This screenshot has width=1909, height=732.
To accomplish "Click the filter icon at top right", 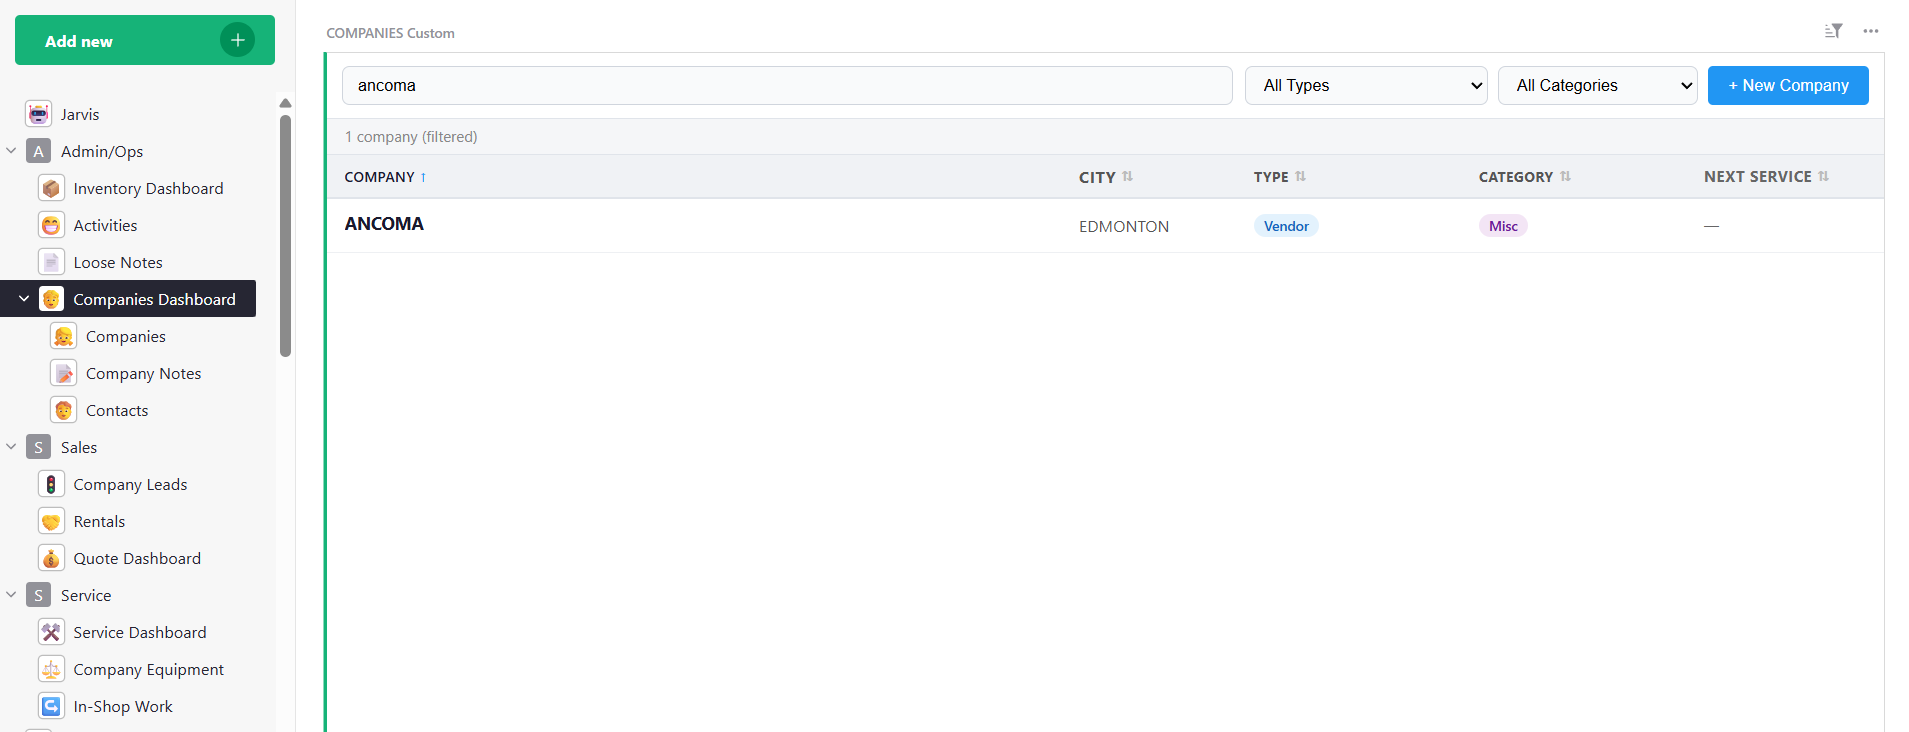I will (1833, 31).
